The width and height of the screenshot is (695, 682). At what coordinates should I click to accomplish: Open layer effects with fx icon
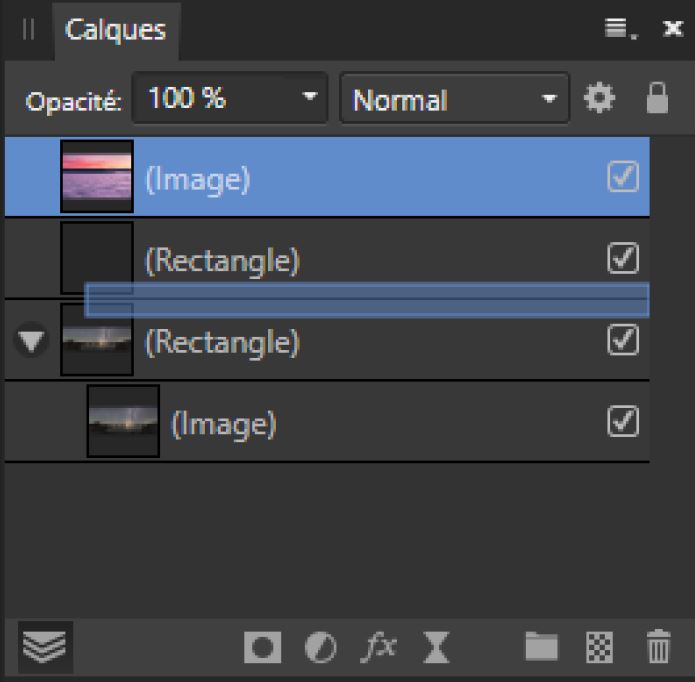click(378, 648)
